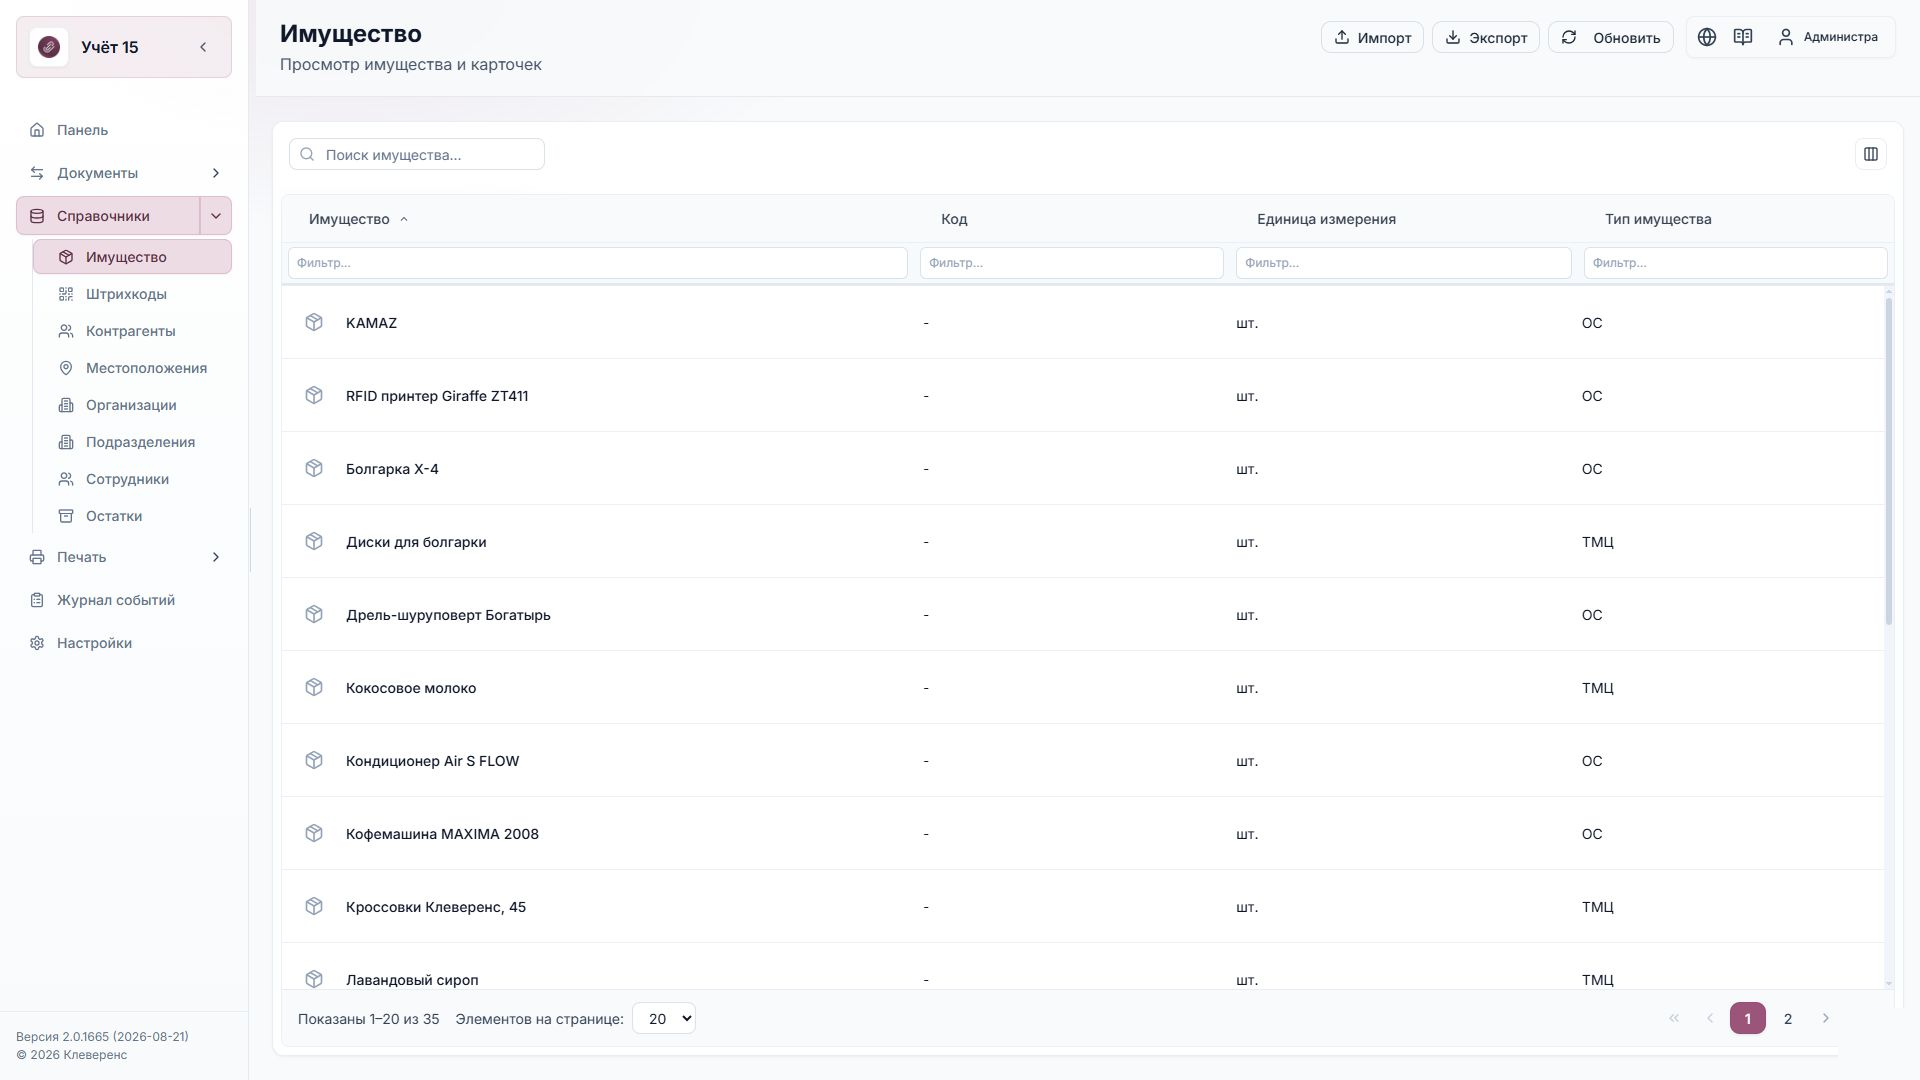Click the Импорт button
1920x1080 pixels.
coord(1372,37)
